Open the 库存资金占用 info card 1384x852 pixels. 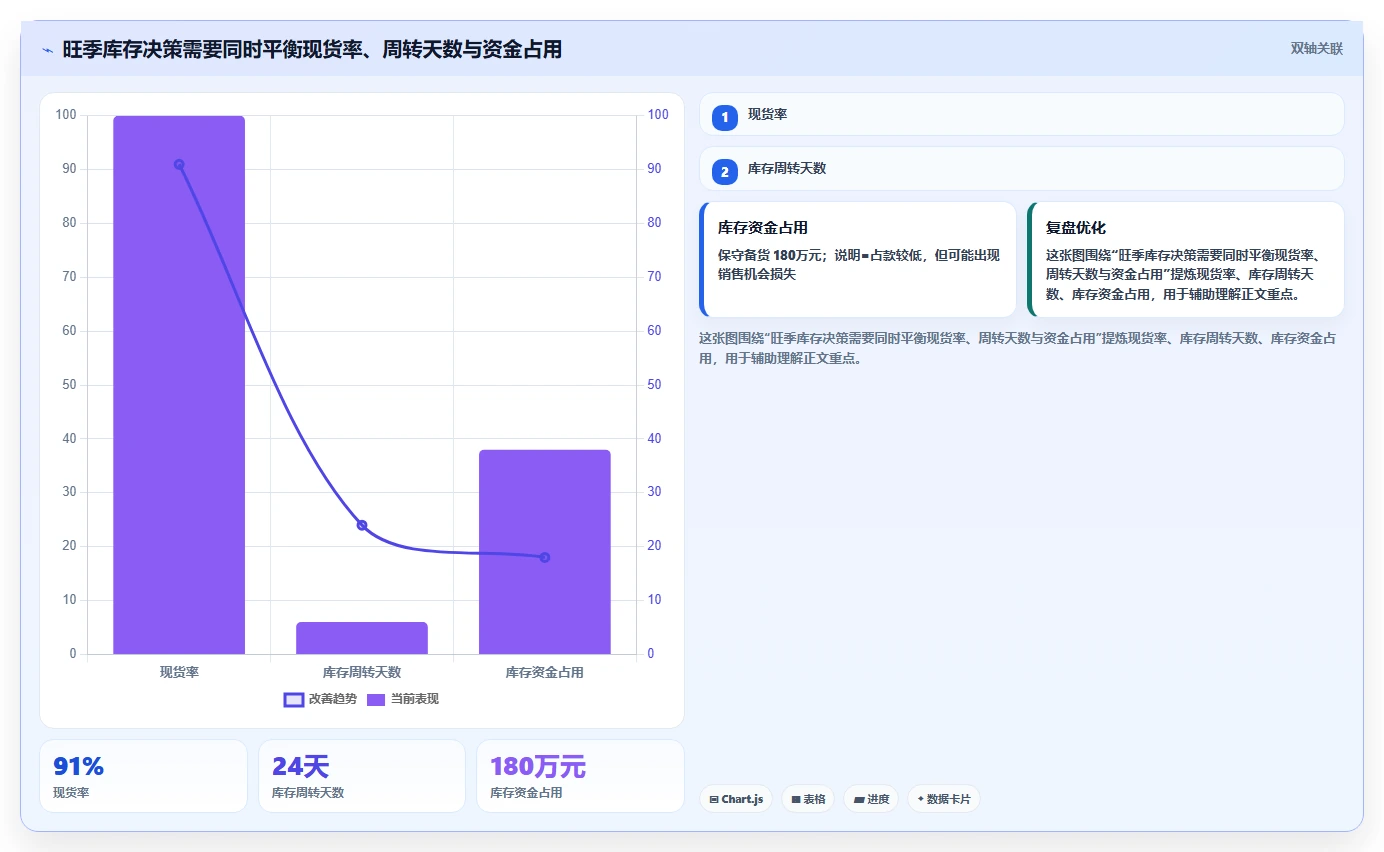pyautogui.click(x=858, y=259)
